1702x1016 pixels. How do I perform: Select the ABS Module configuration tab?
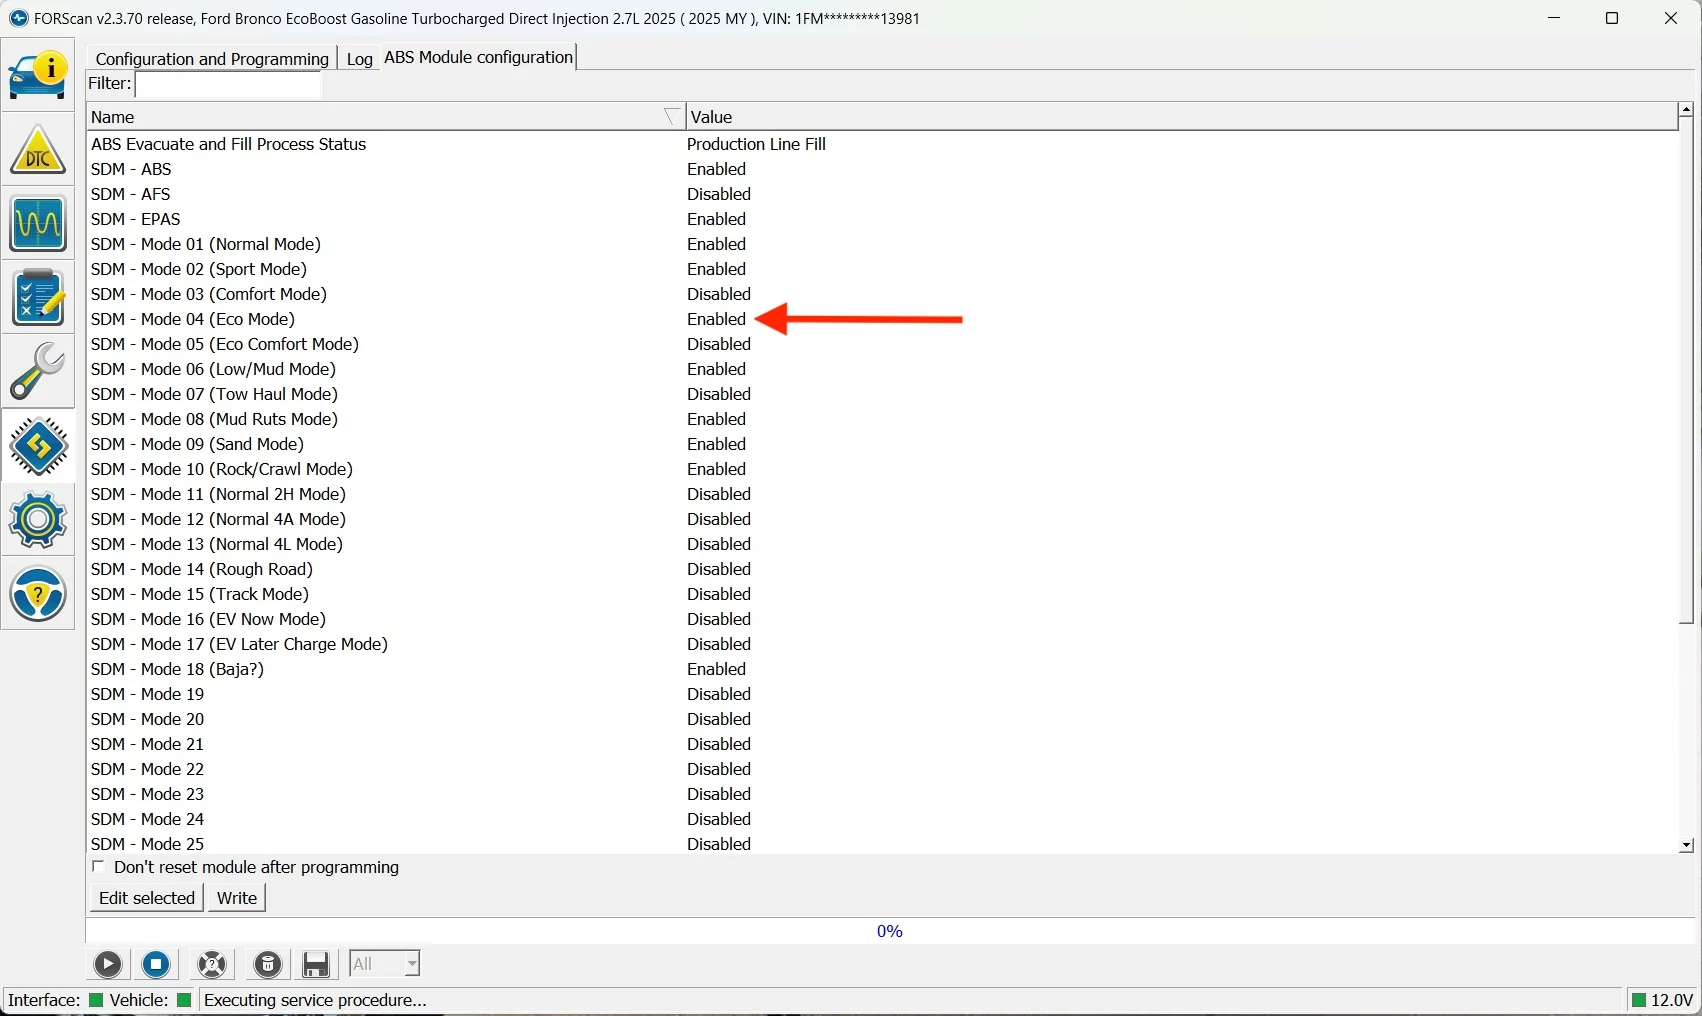click(478, 58)
